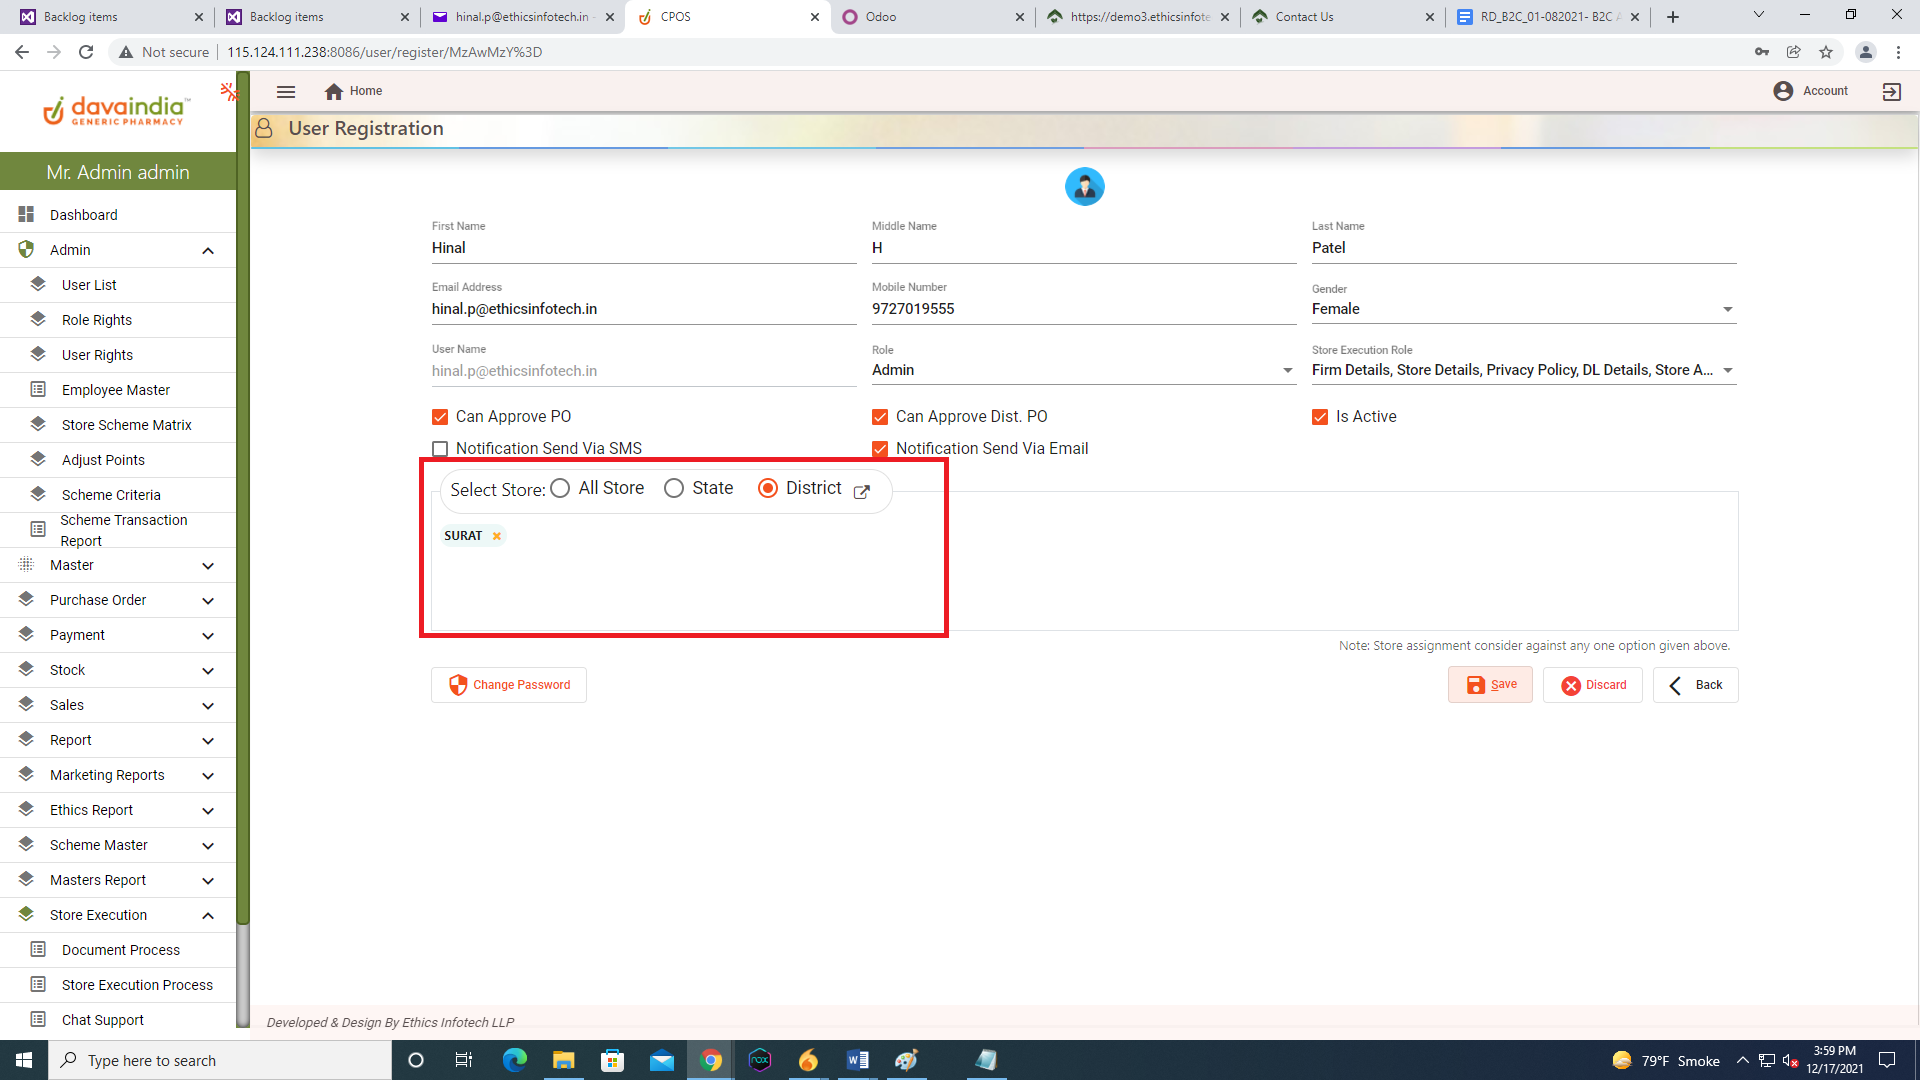1920x1080 pixels.
Task: Select the All Store radio option
Action: (x=560, y=488)
